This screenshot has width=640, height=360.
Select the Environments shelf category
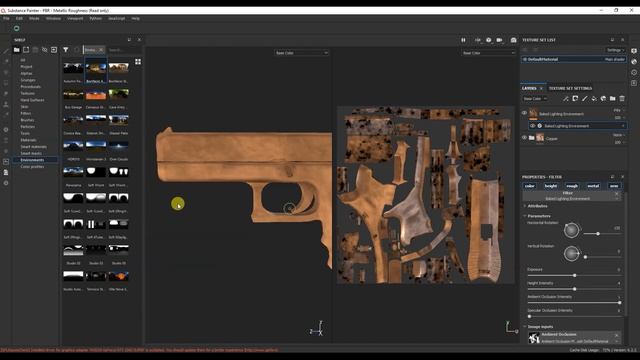32,160
